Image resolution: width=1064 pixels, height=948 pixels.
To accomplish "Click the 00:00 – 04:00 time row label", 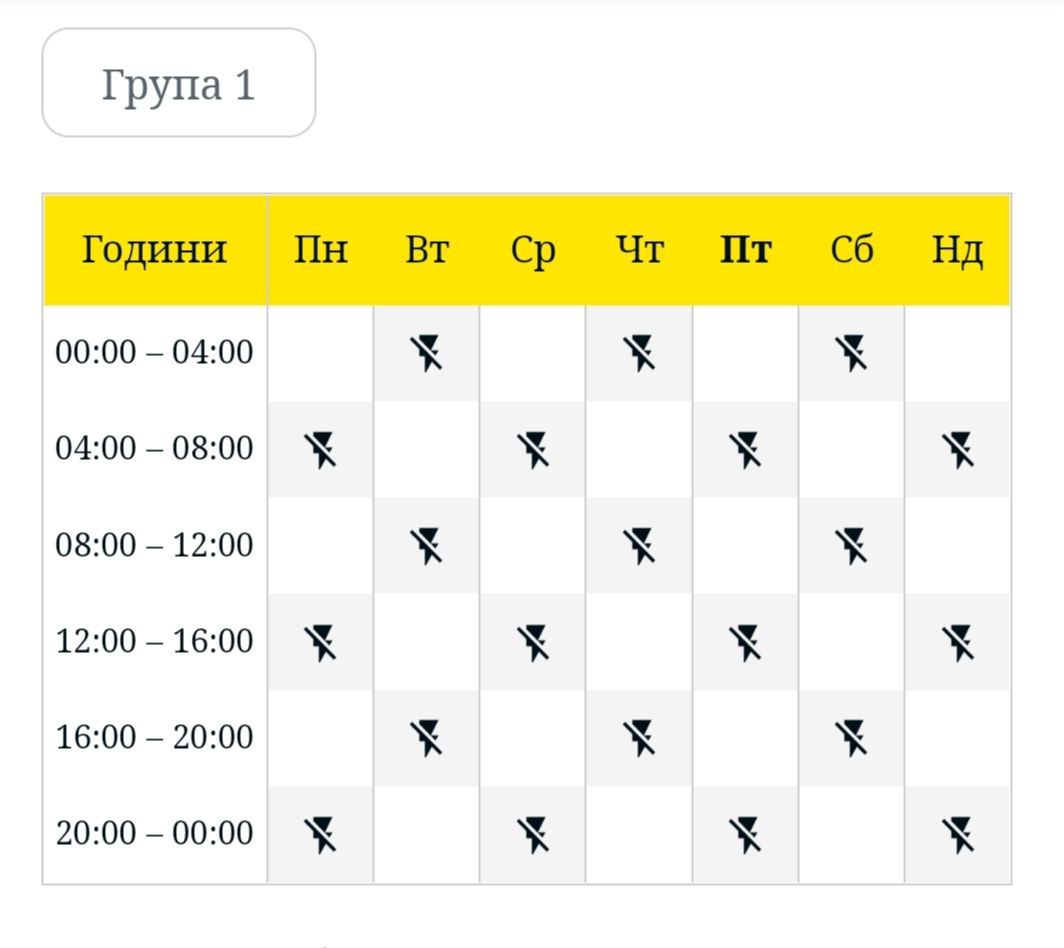I will (154, 353).
